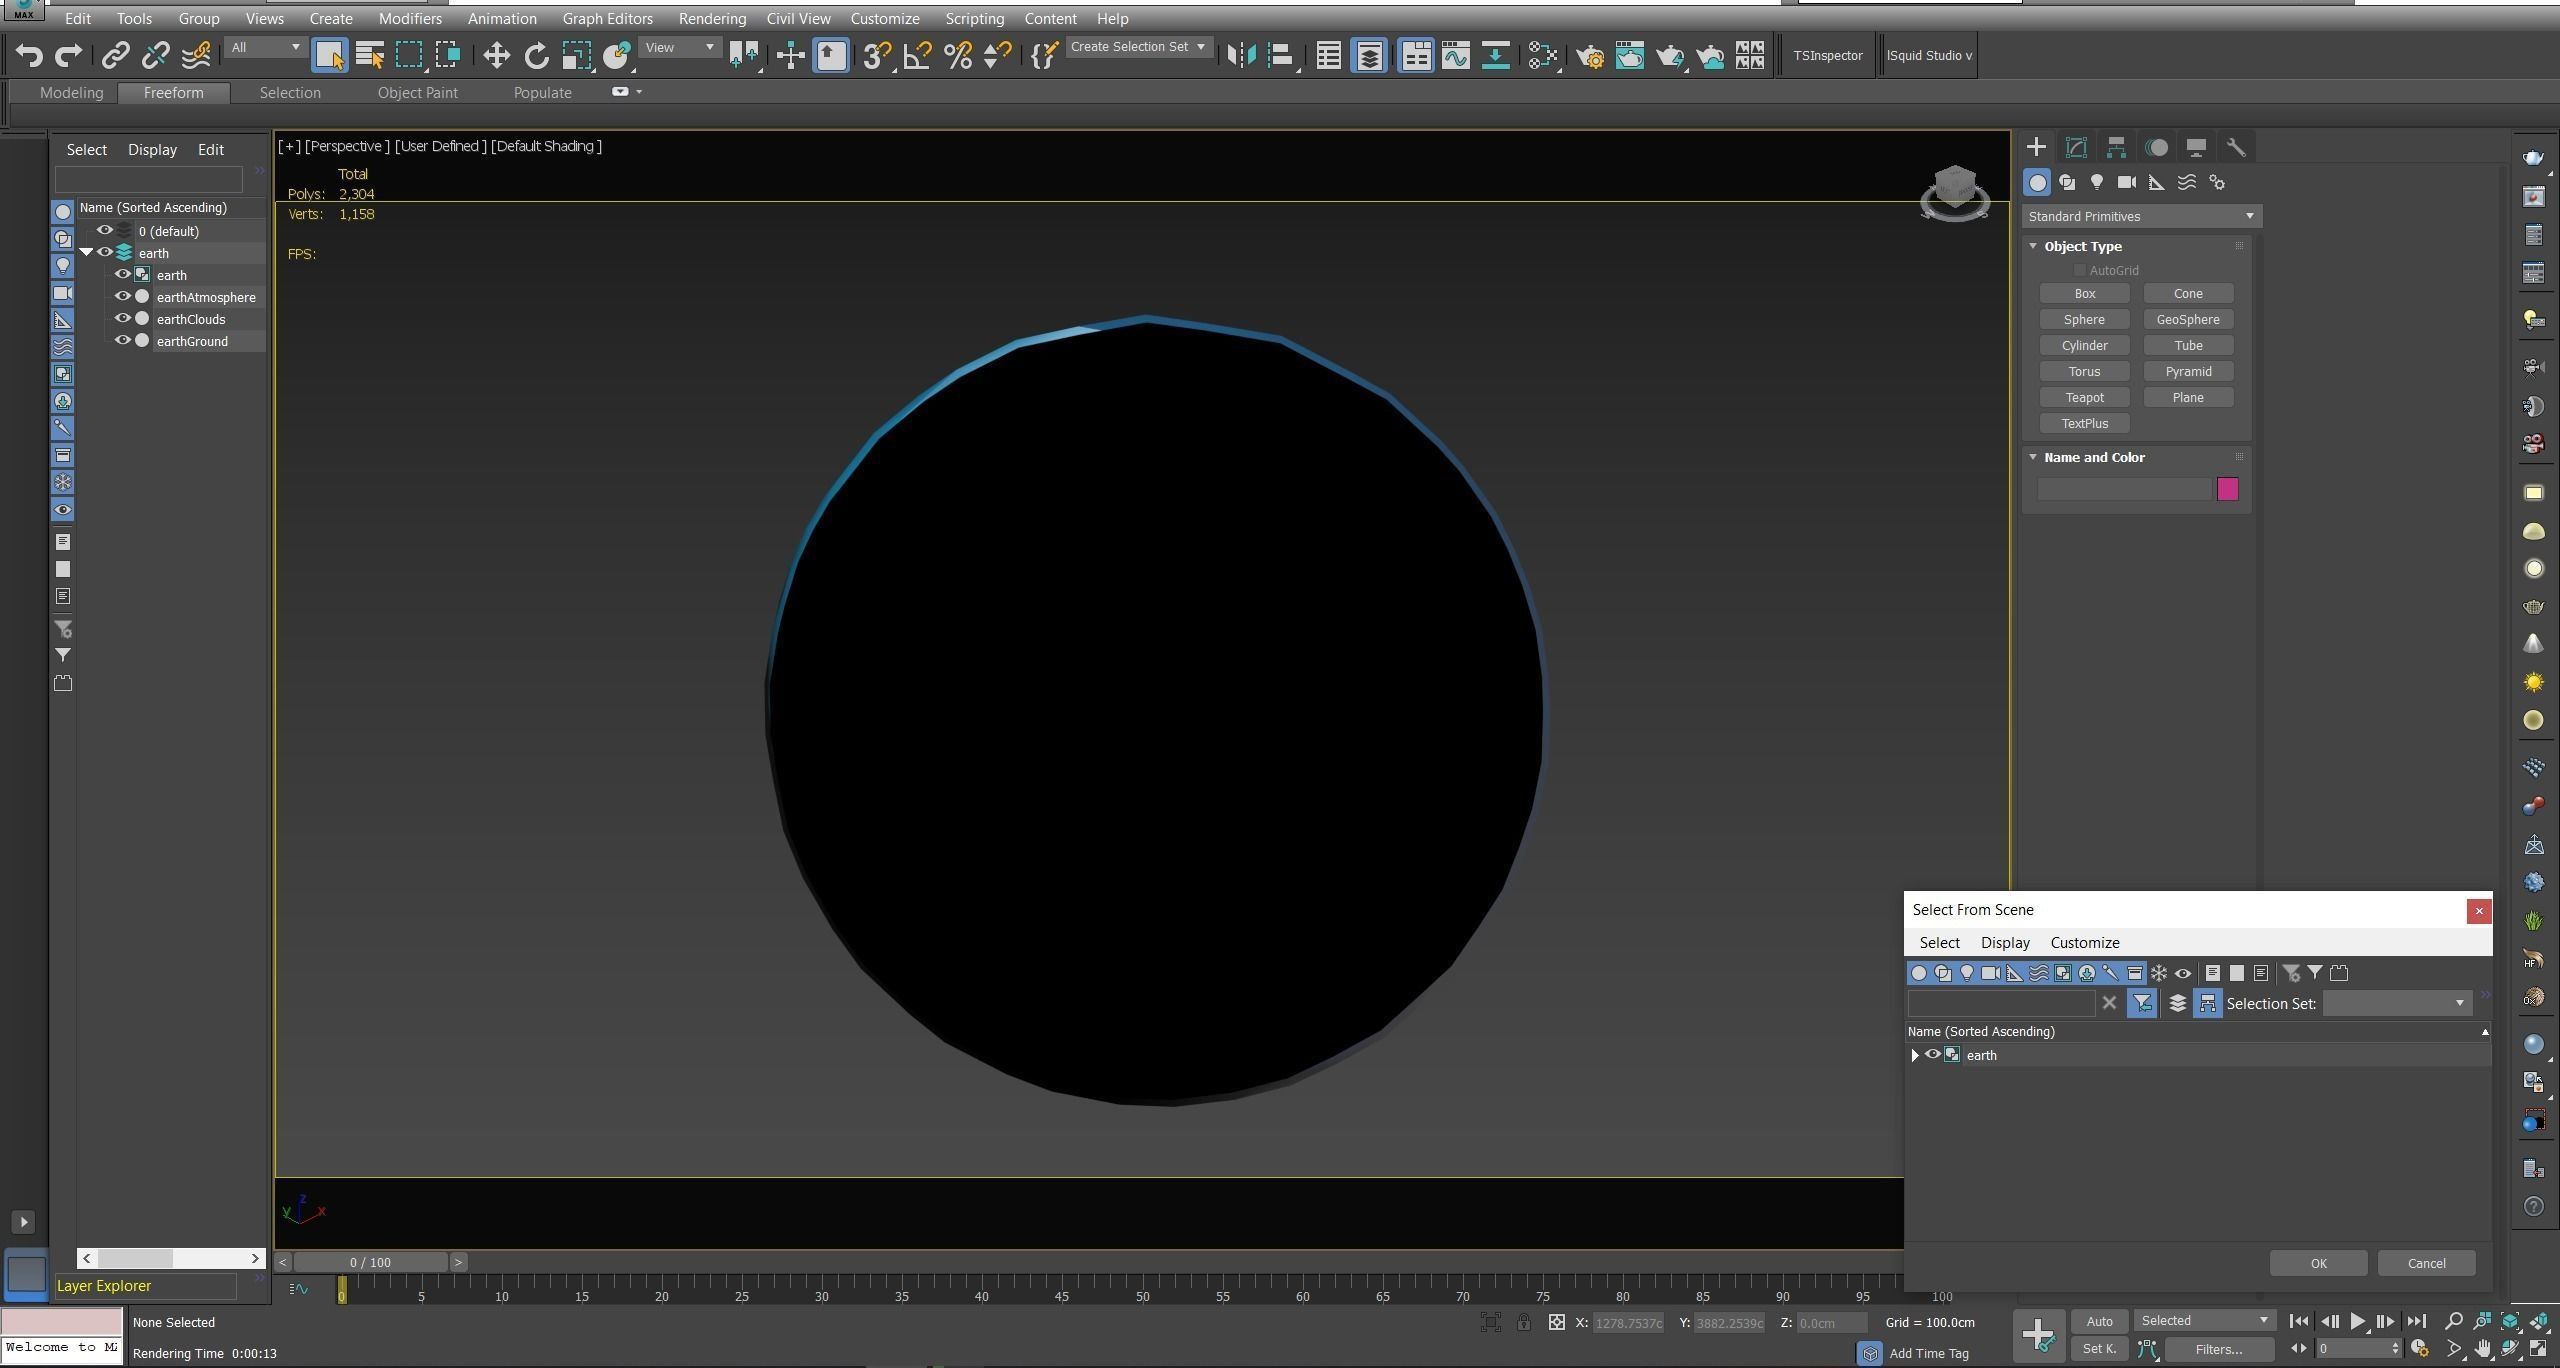Enable the AutoGrid checkbox
Screen dimensions: 2560x1368
tap(2080, 270)
